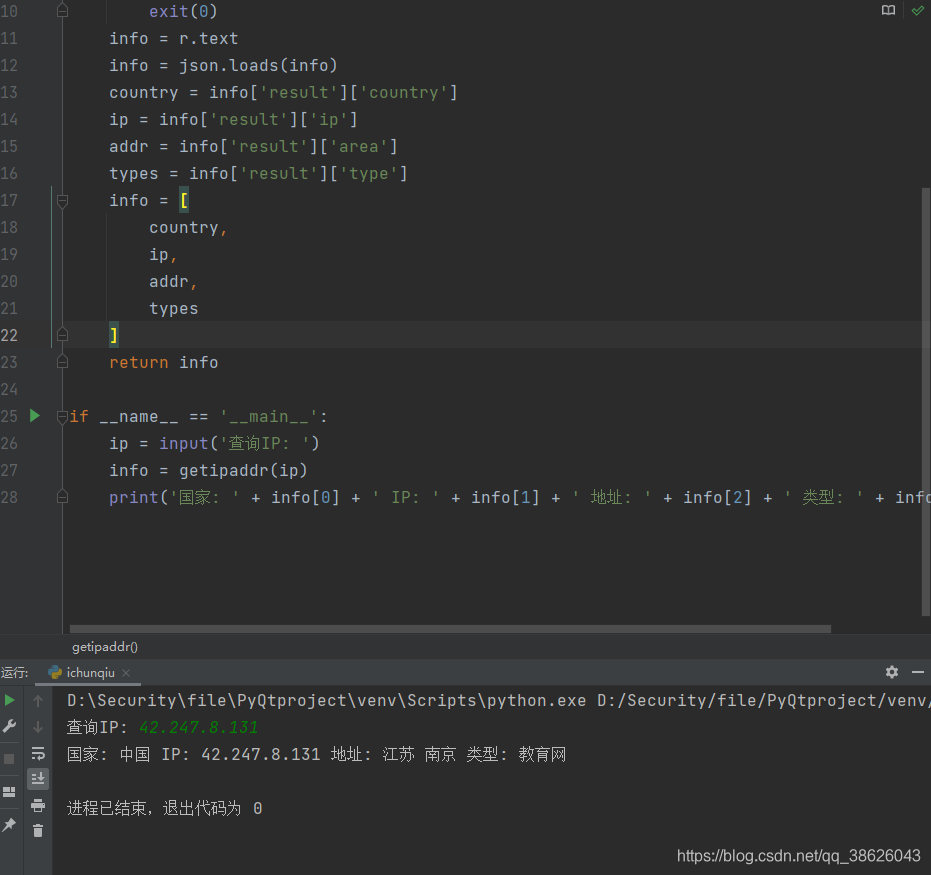931x875 pixels.
Task: Click line number 22 in gutter
Action: [x=9, y=335]
